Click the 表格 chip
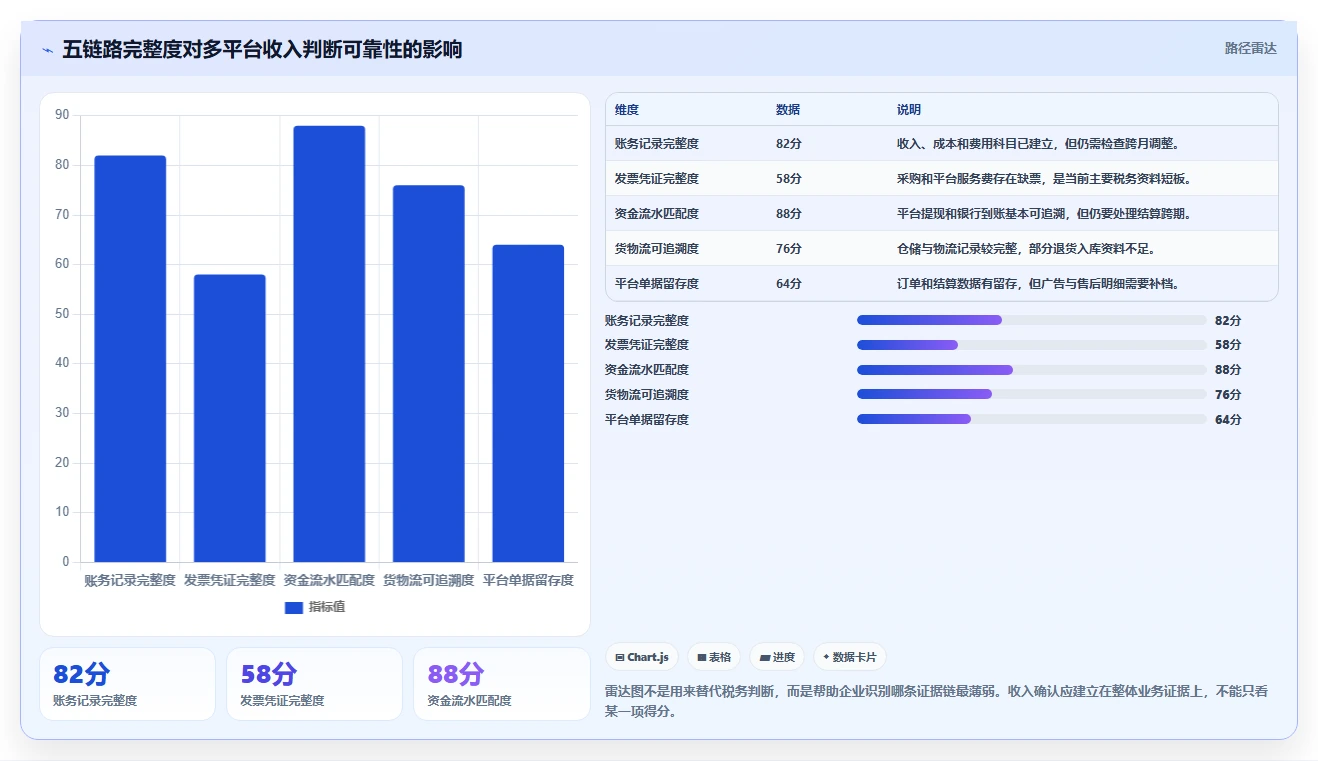Screen dimensions: 1318x761 pyautogui.click(x=714, y=657)
